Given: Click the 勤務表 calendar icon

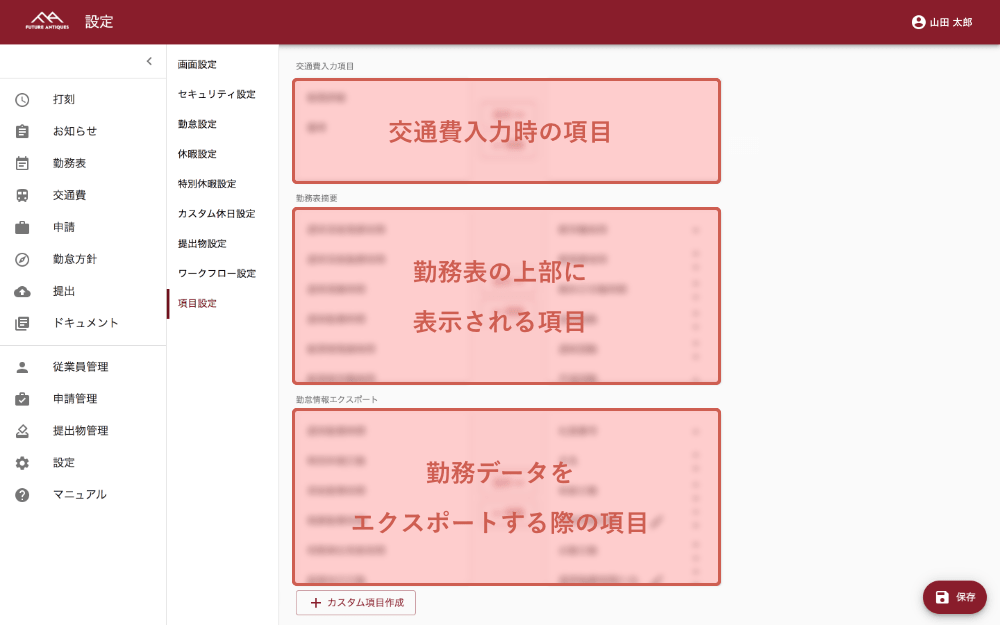Looking at the screenshot, I should (22, 163).
